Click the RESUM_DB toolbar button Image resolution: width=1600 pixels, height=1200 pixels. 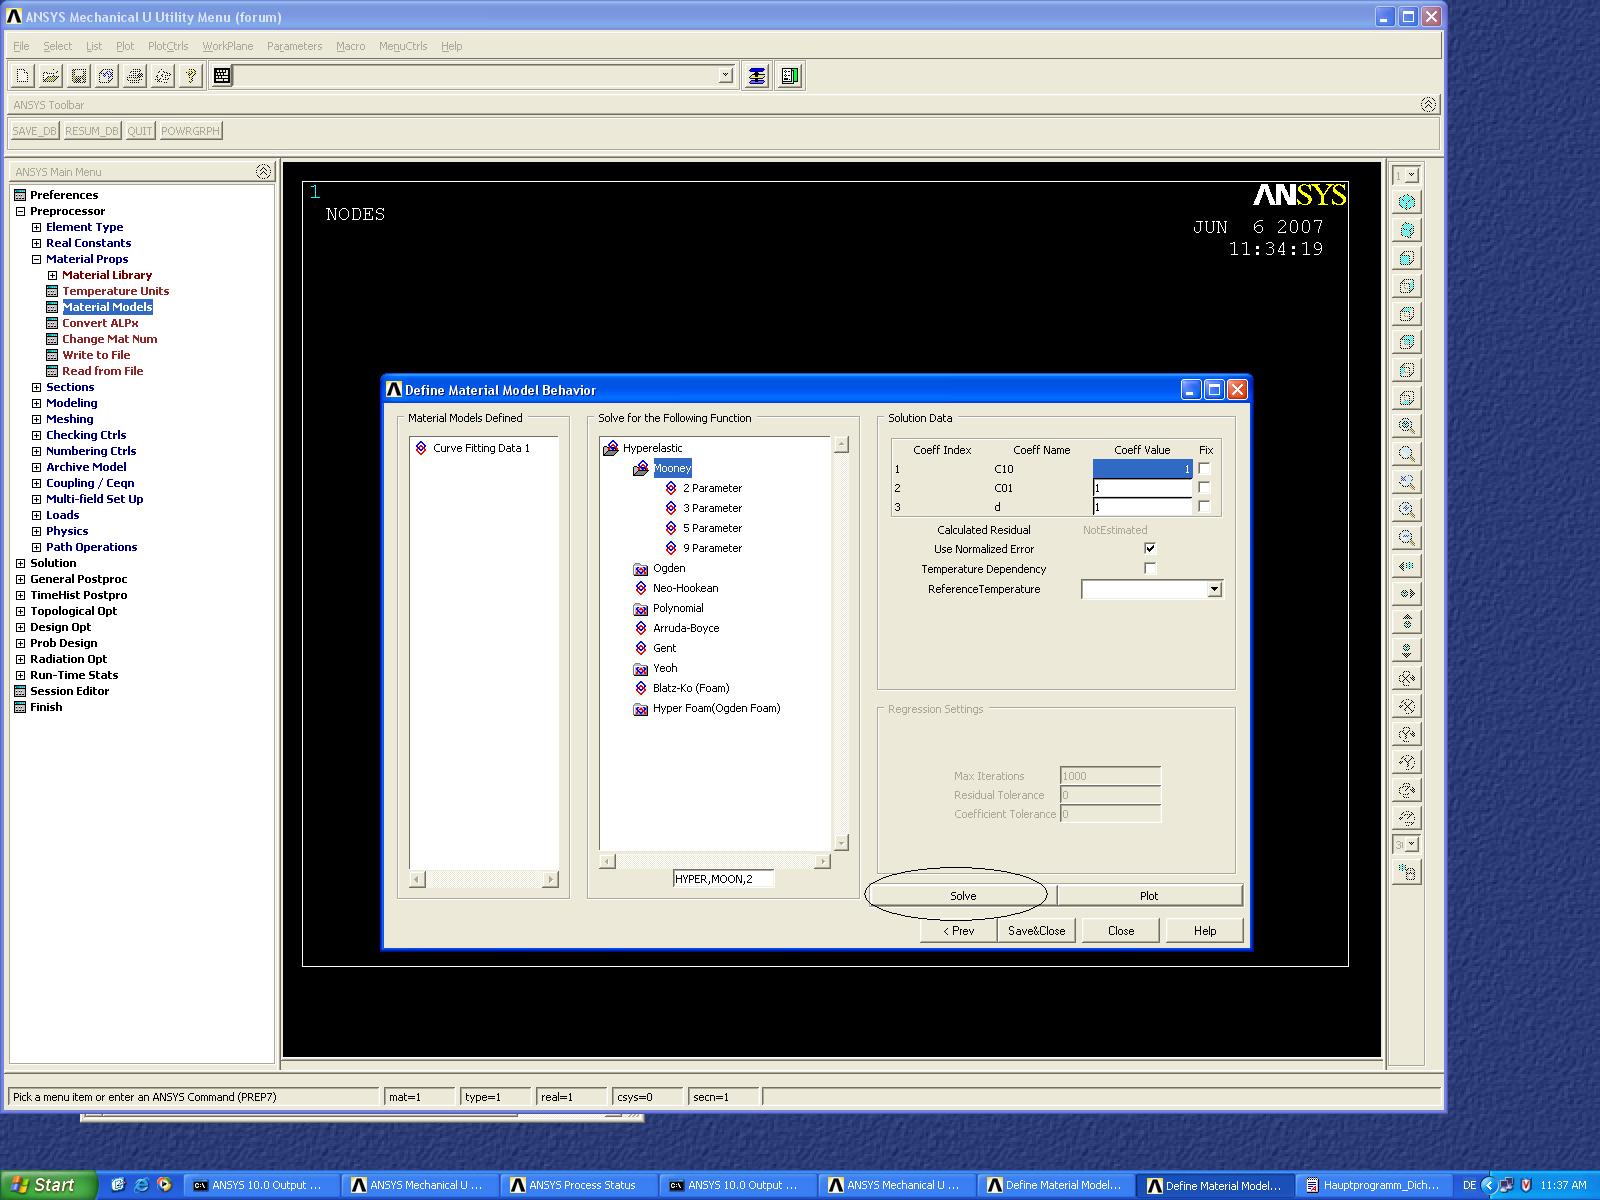coord(92,131)
